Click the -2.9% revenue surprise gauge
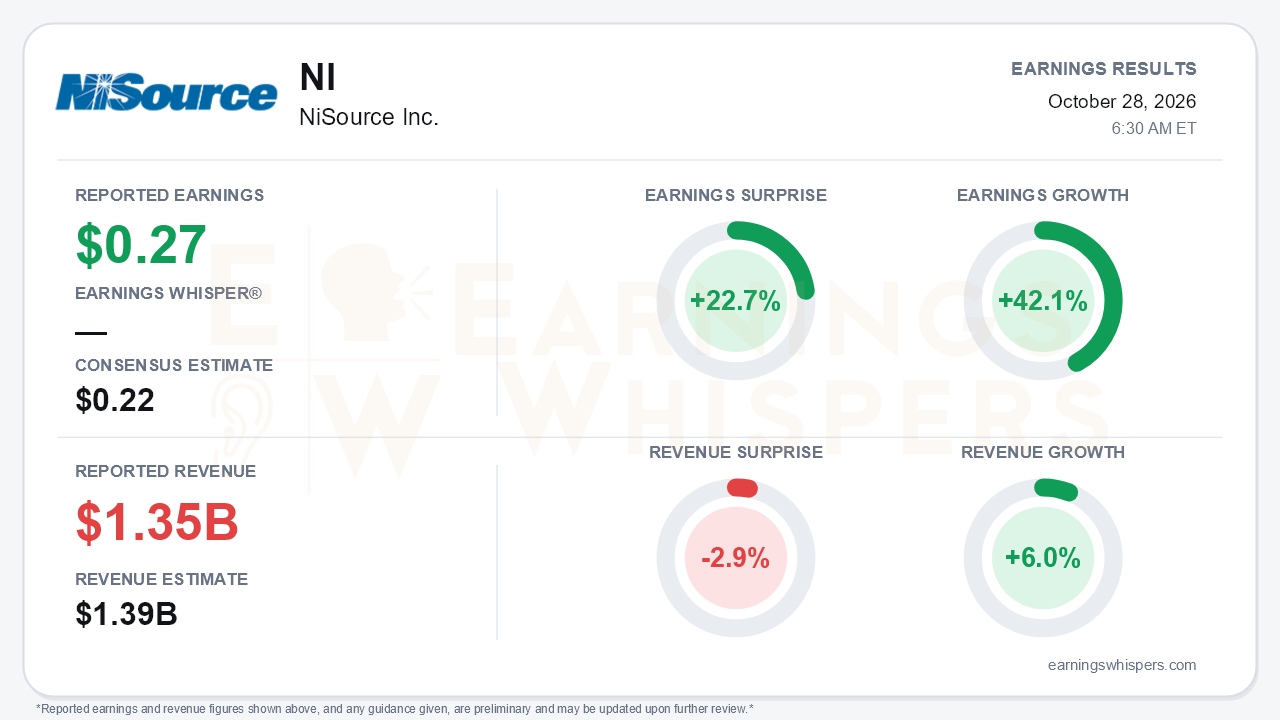The image size is (1280, 720). coord(736,558)
